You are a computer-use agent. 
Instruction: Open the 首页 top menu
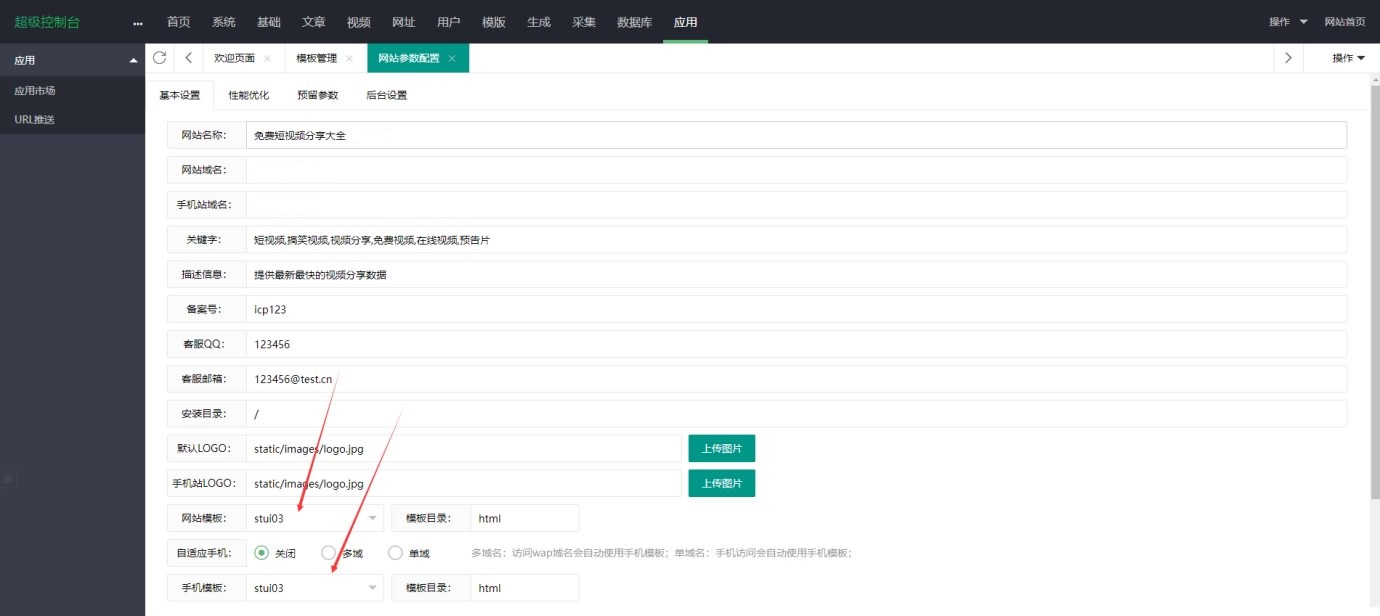[x=178, y=22]
